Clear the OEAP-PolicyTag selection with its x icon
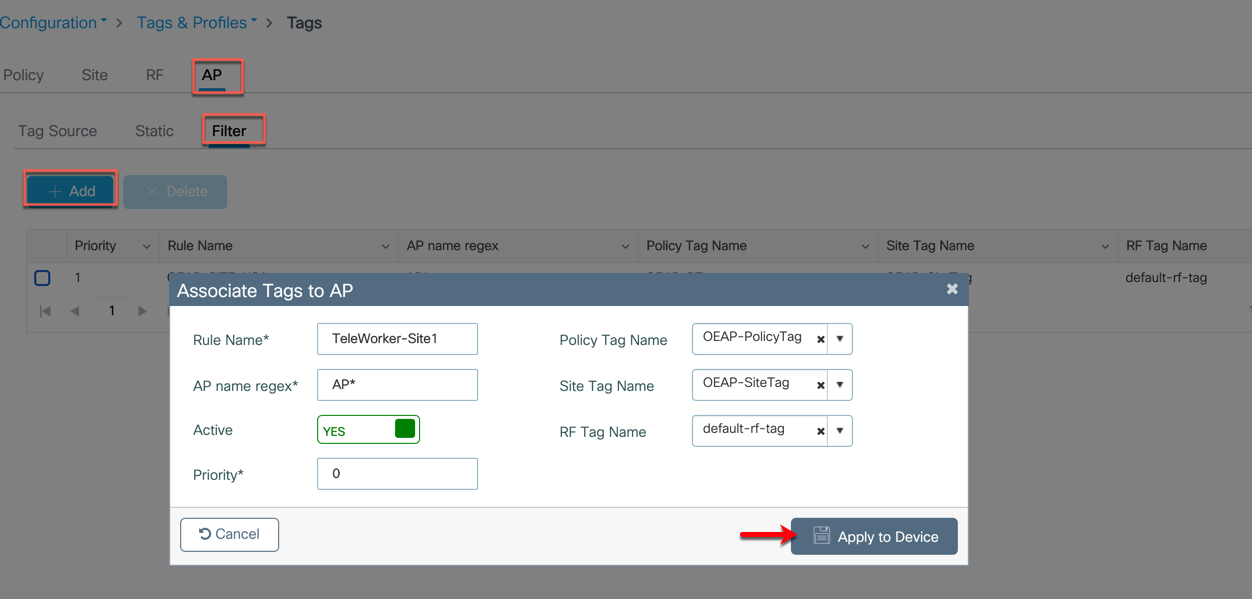 point(820,338)
